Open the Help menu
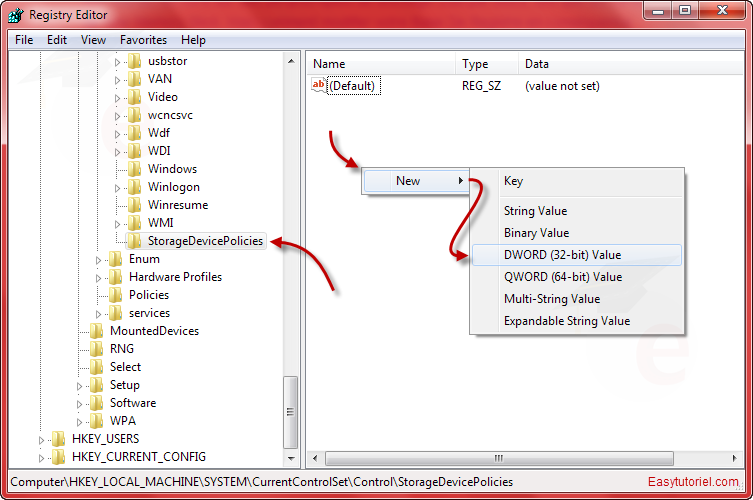The image size is (753, 500). [193, 40]
